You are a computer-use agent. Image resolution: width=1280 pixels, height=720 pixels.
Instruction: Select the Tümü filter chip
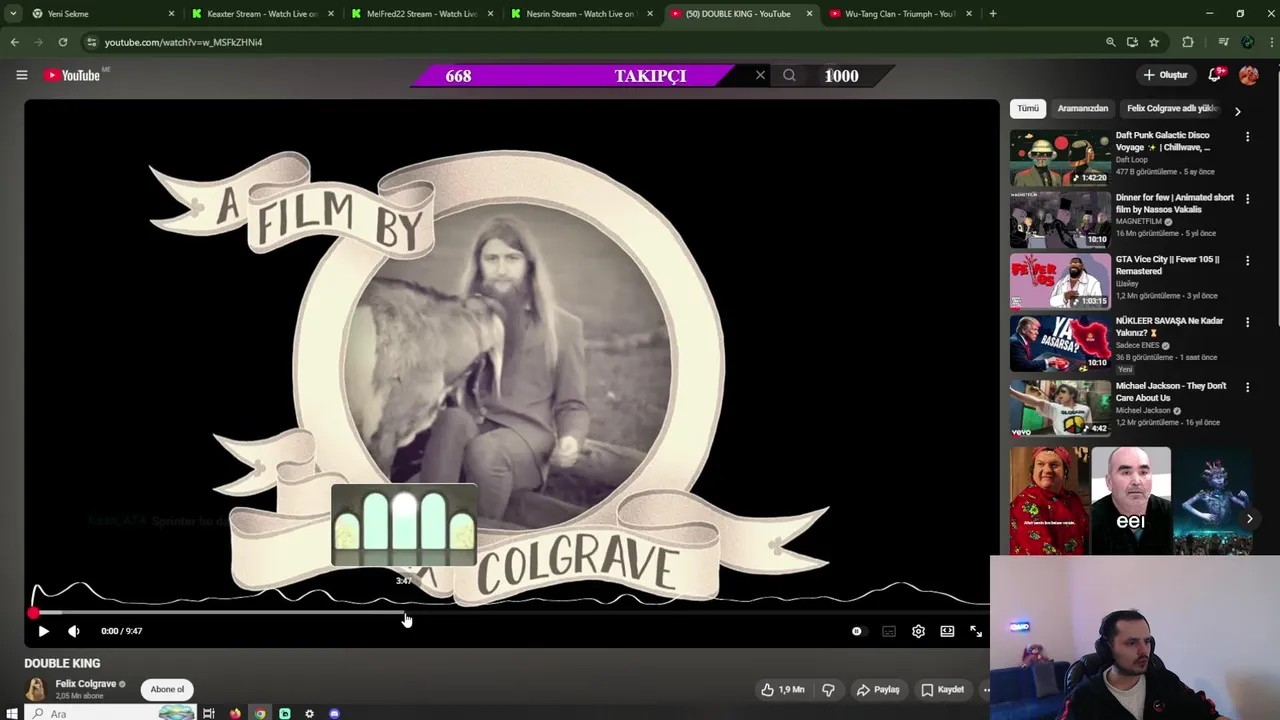1028,108
